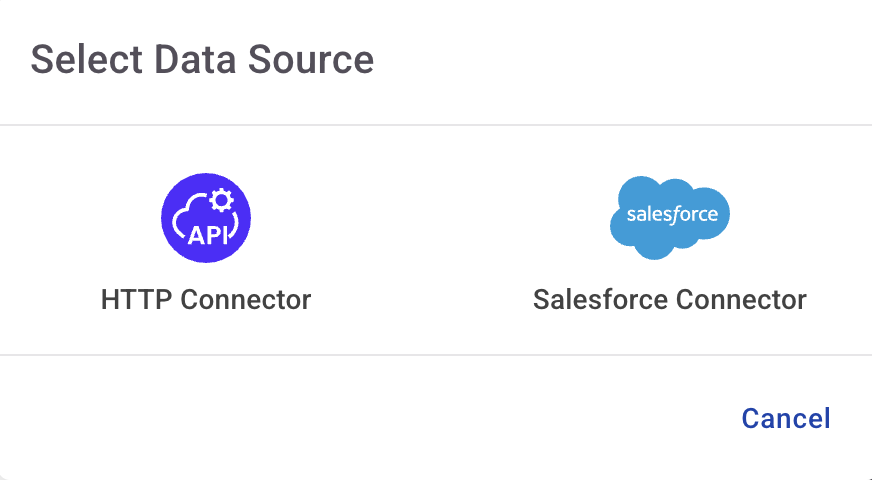Choose the HTTP data source icon
872x480 pixels.
(206, 217)
